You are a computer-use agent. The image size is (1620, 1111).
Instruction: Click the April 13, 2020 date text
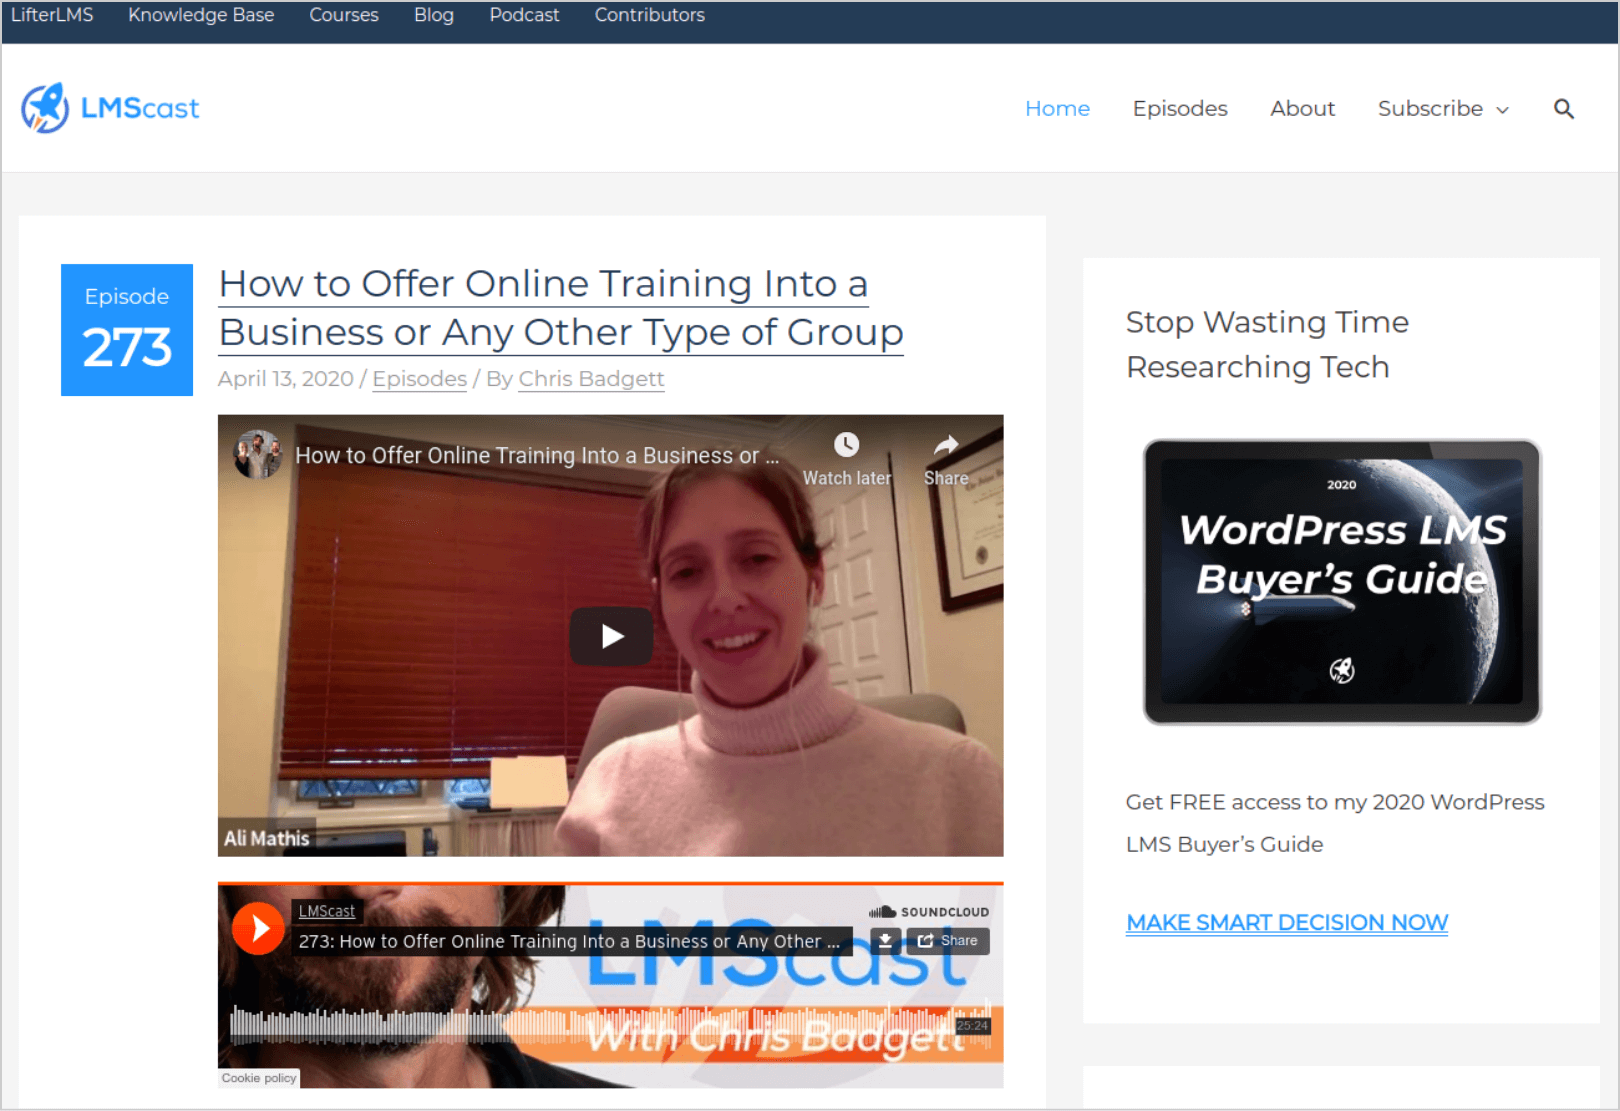(x=286, y=379)
